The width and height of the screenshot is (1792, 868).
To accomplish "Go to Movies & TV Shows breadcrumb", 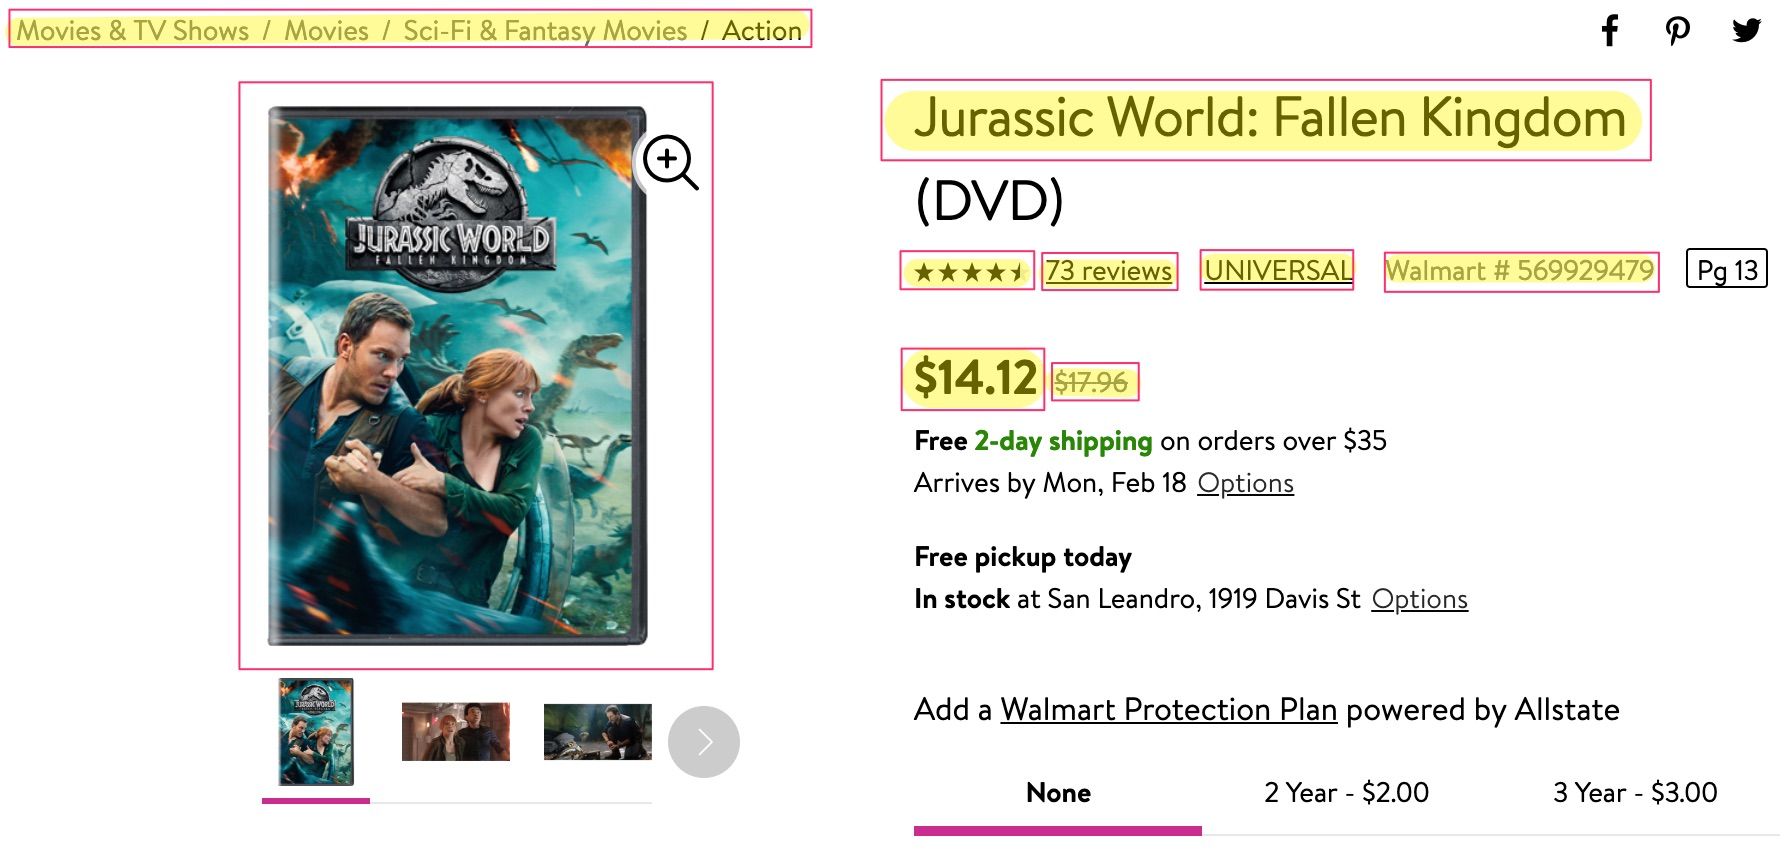I will (x=134, y=30).
